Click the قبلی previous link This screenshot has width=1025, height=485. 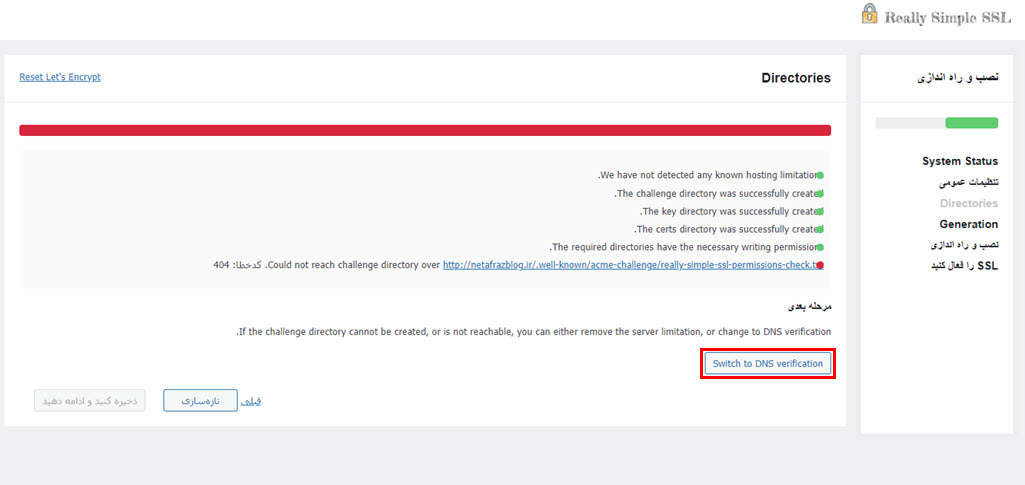click(x=252, y=401)
